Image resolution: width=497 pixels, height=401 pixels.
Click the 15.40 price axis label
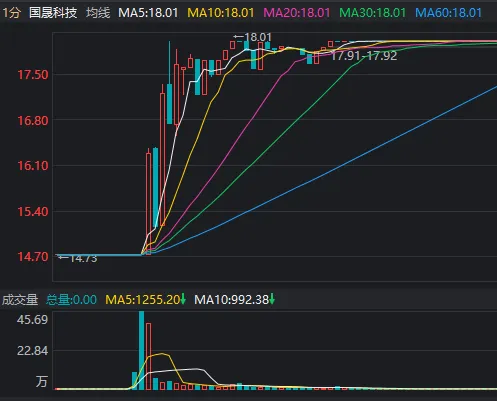coord(33,211)
